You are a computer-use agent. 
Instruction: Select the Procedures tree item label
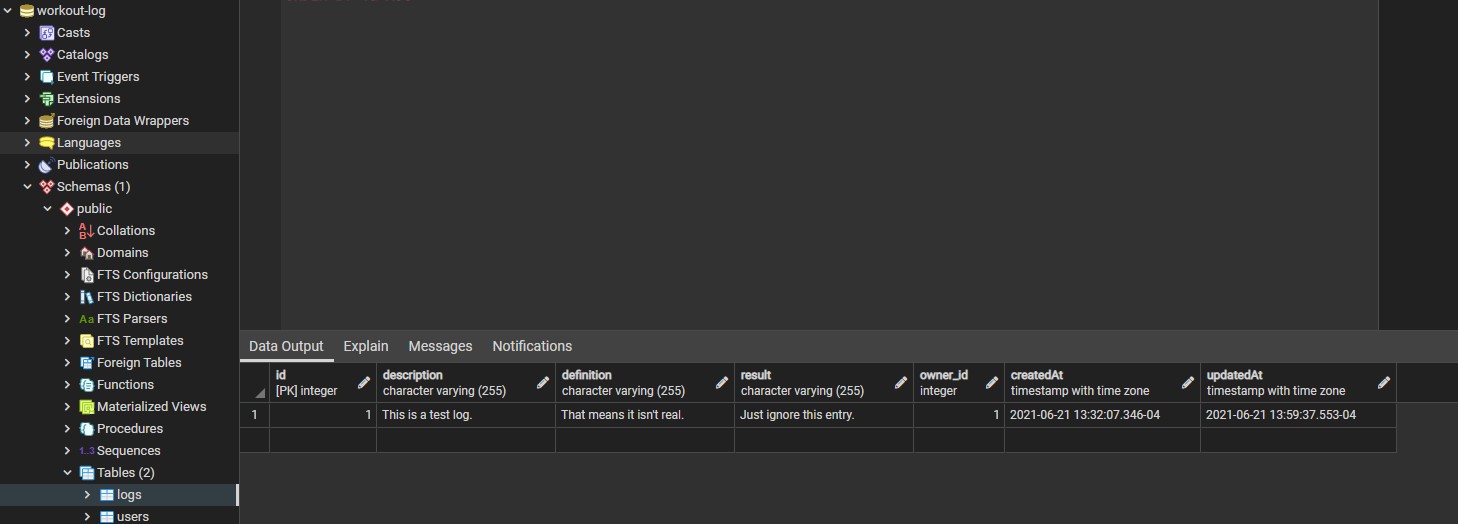click(130, 429)
